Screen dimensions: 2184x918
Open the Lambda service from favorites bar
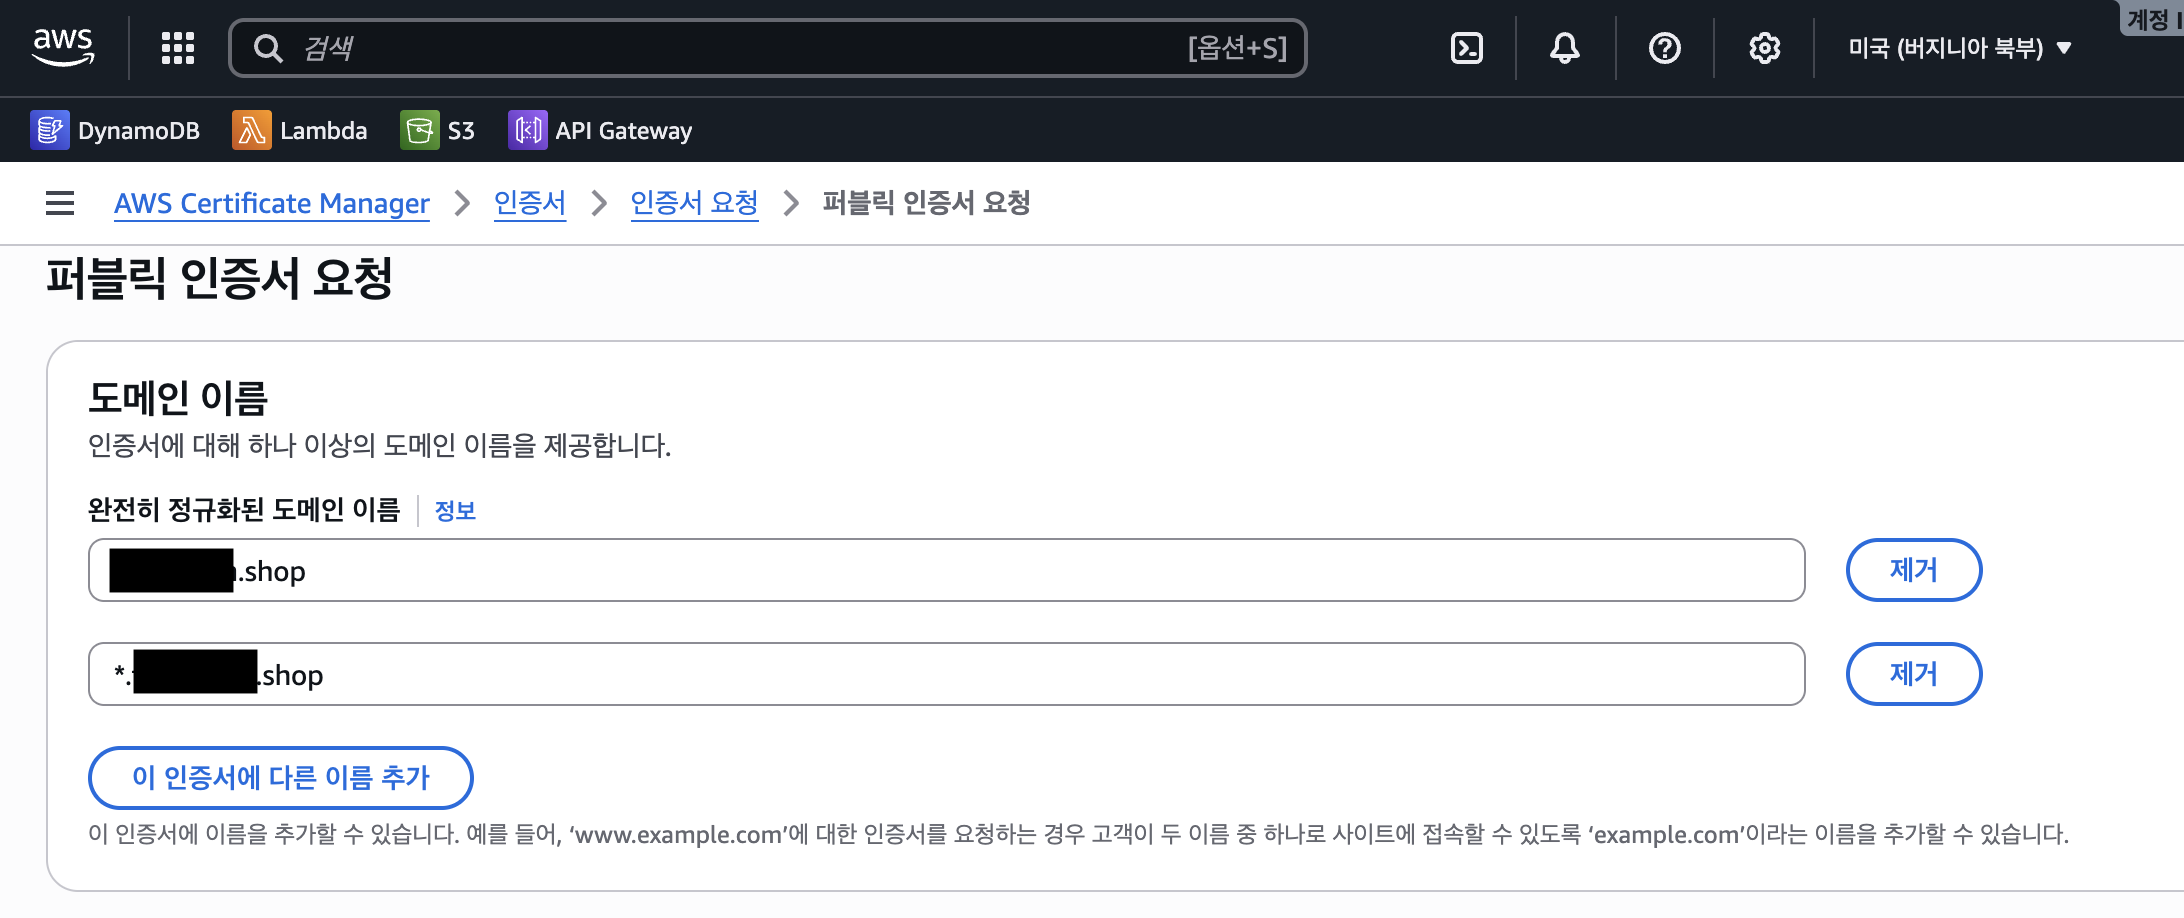coord(299,130)
